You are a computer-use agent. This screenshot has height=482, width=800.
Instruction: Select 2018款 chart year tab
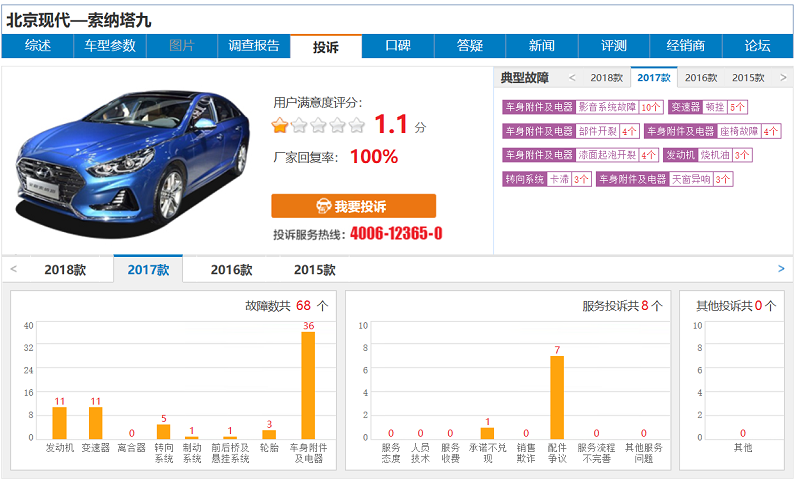pyautogui.click(x=65, y=270)
